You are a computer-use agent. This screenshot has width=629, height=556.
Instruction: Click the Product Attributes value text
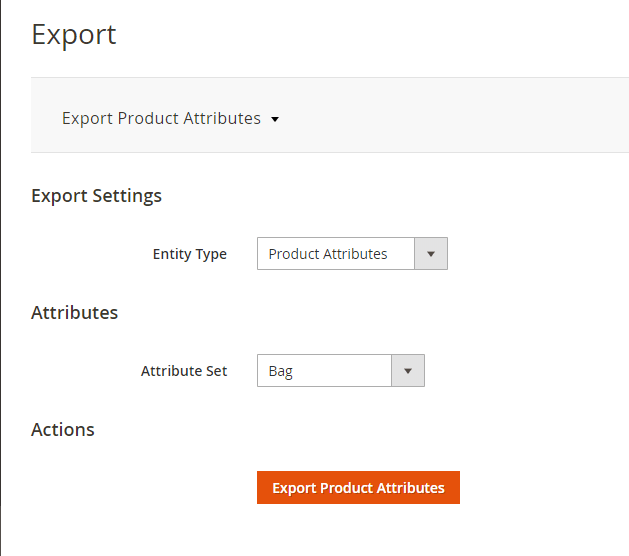(328, 254)
